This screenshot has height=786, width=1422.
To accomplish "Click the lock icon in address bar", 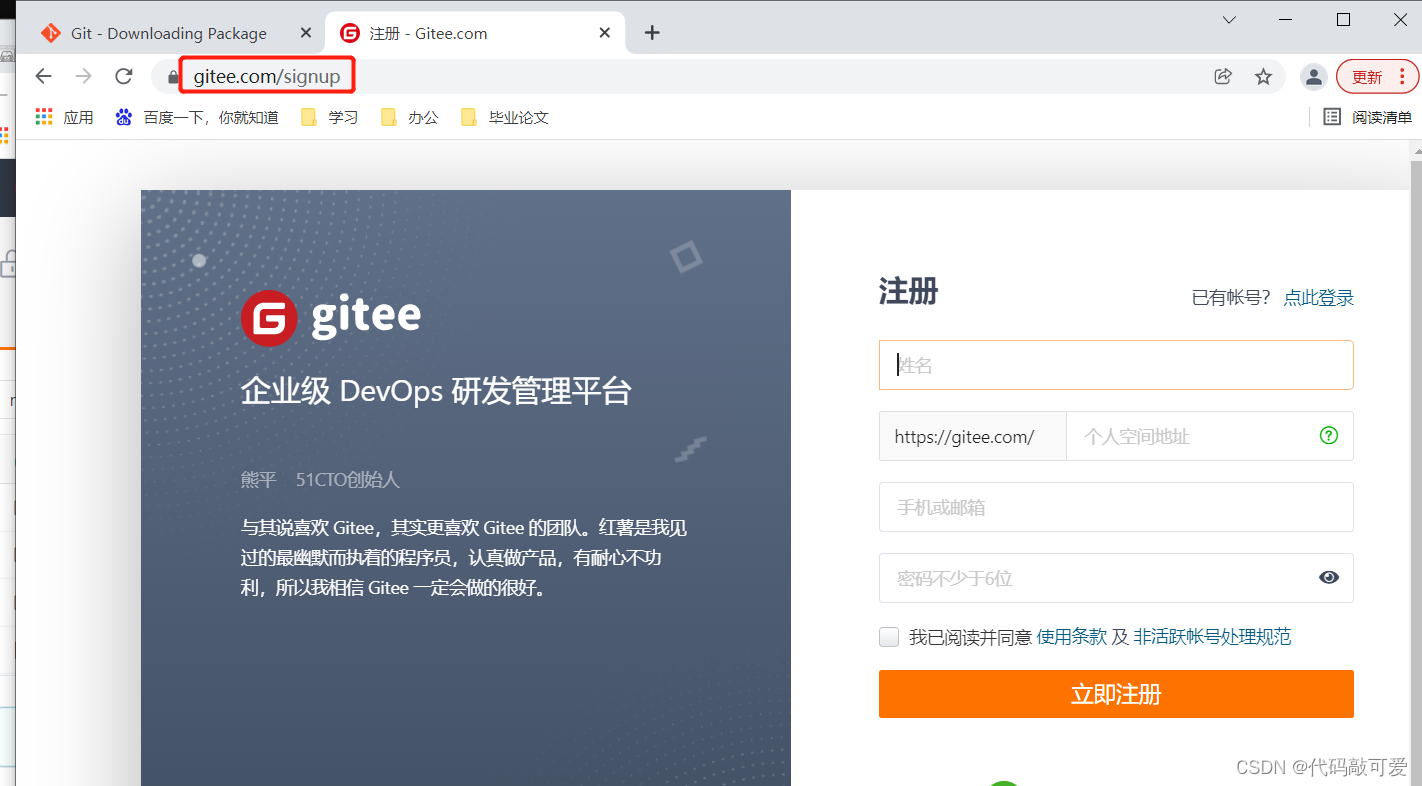I will click(173, 77).
